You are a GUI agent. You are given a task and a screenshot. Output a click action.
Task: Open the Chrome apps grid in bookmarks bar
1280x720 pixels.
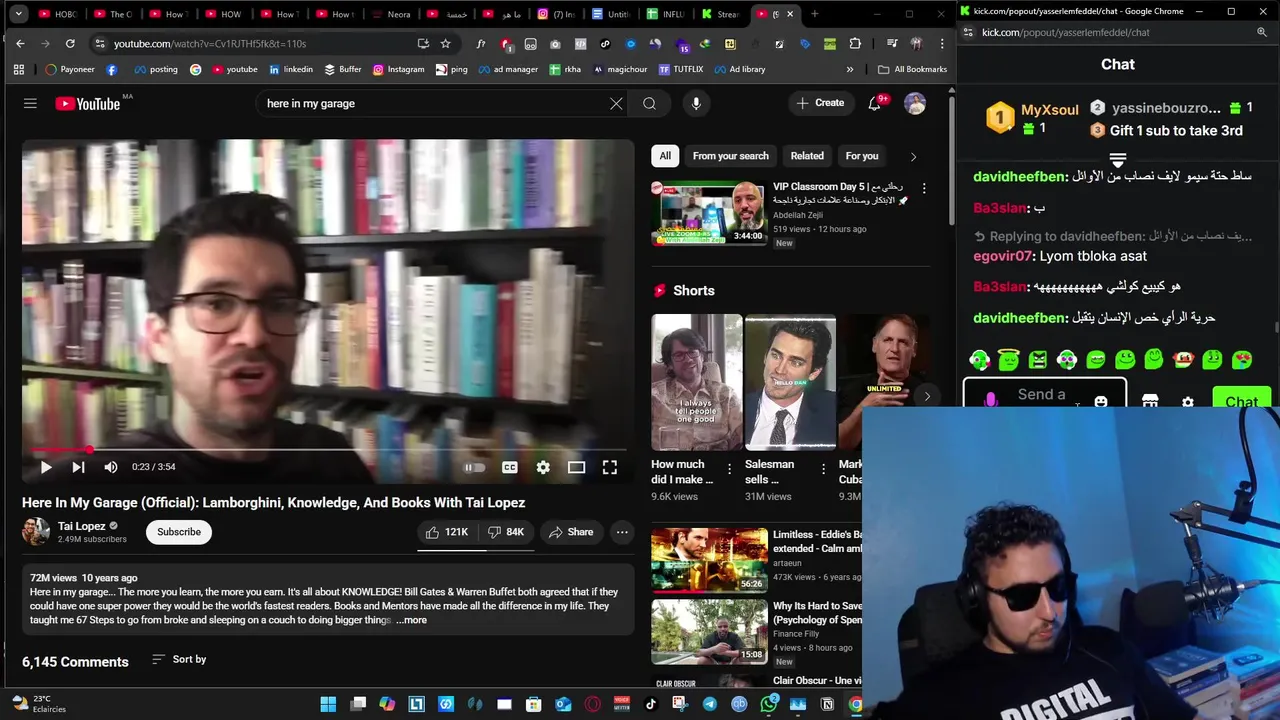point(19,69)
